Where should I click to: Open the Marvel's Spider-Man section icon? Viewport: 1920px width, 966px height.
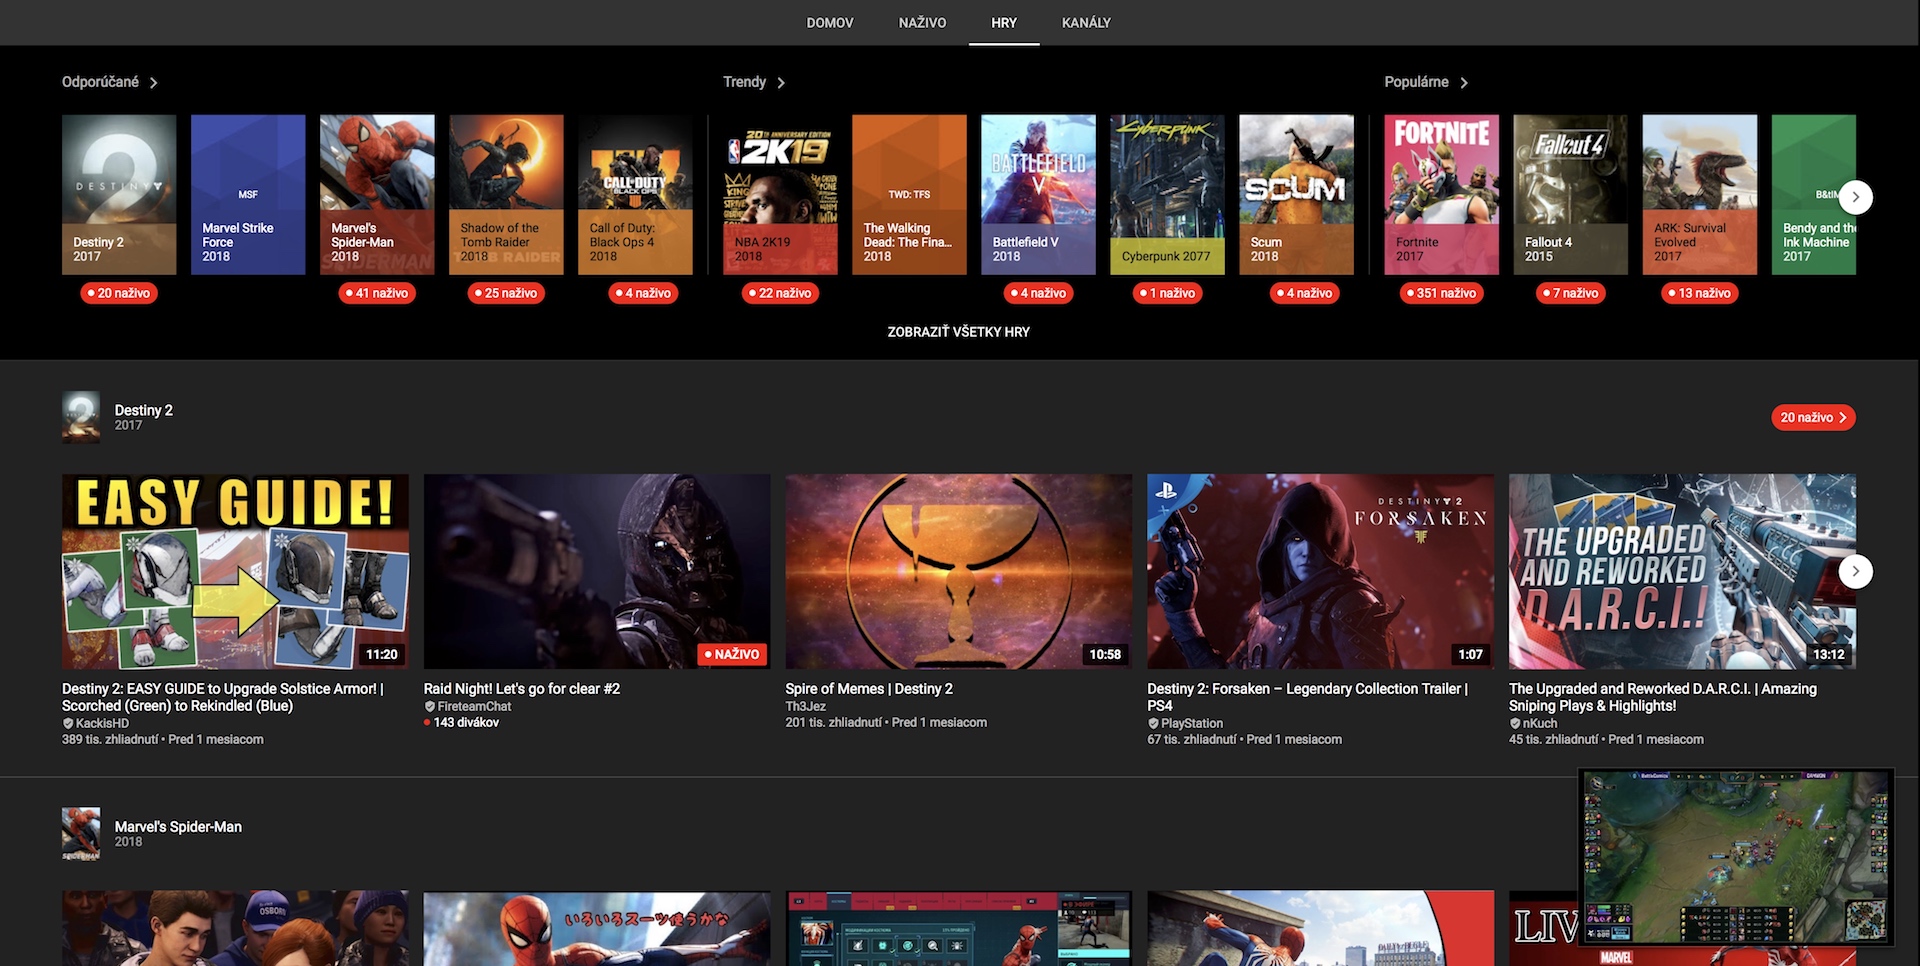click(81, 834)
